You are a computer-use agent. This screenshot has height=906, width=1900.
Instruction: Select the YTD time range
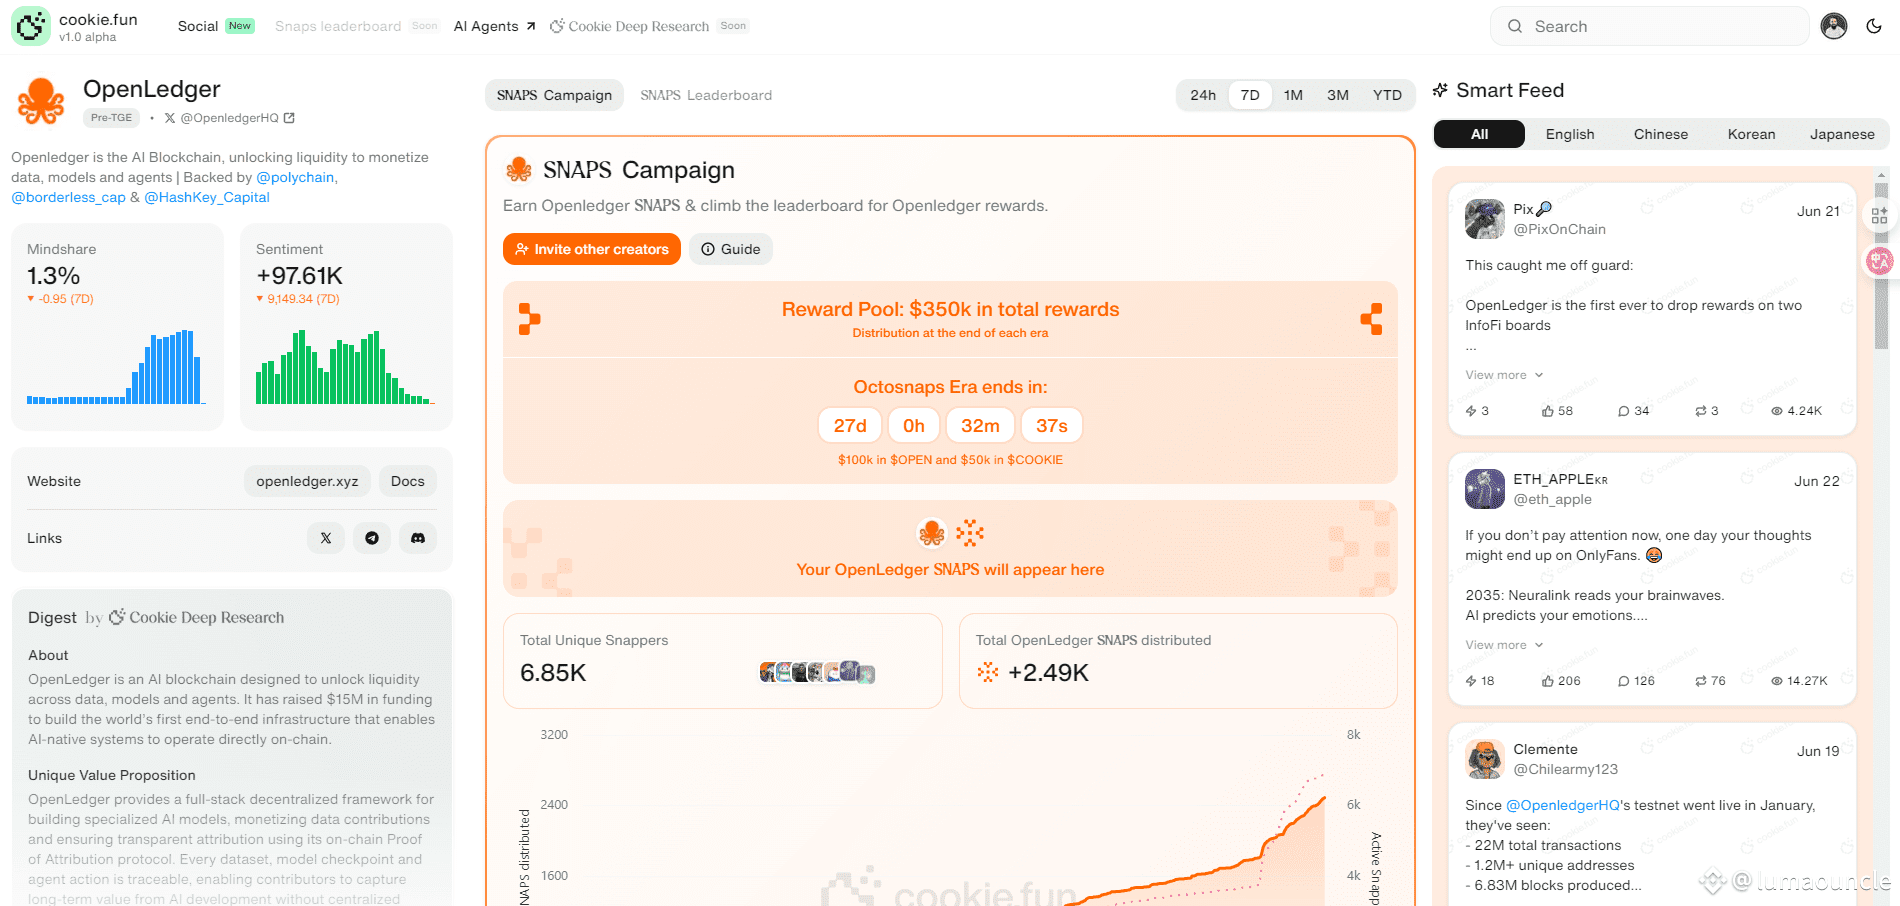click(x=1387, y=95)
